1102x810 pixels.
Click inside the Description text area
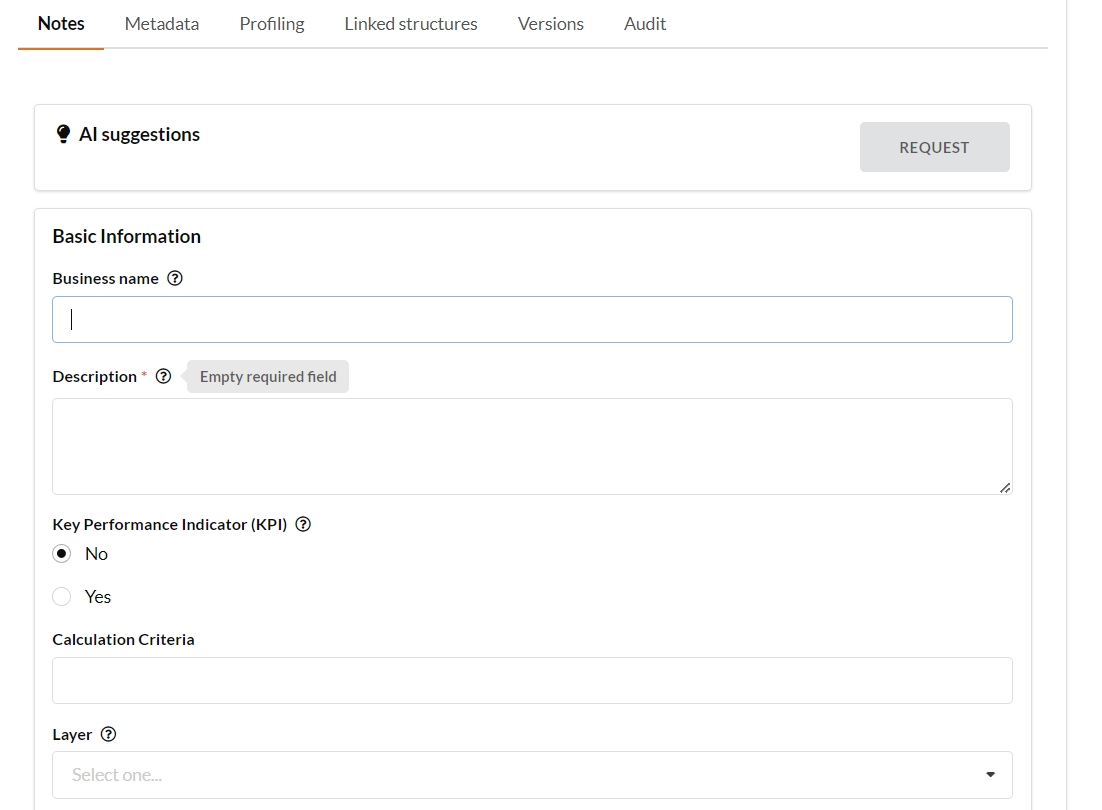pyautogui.click(x=532, y=446)
